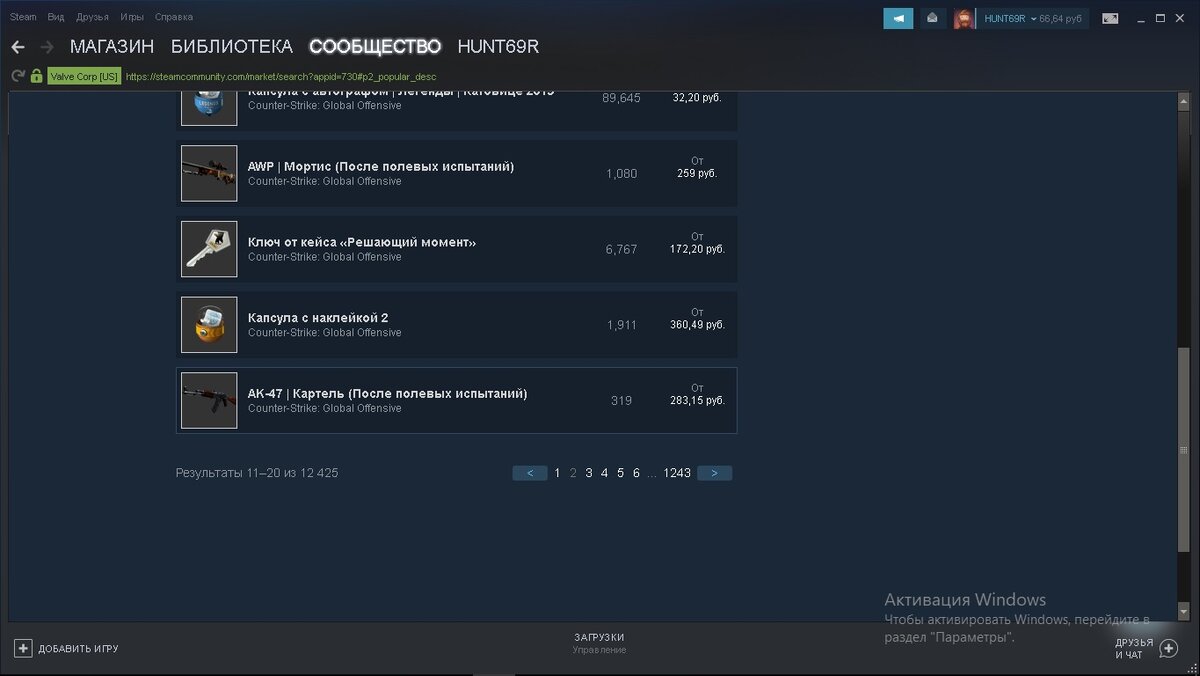Click Counter-Strike: Global Offensive under AWP Мортис

click(325, 181)
